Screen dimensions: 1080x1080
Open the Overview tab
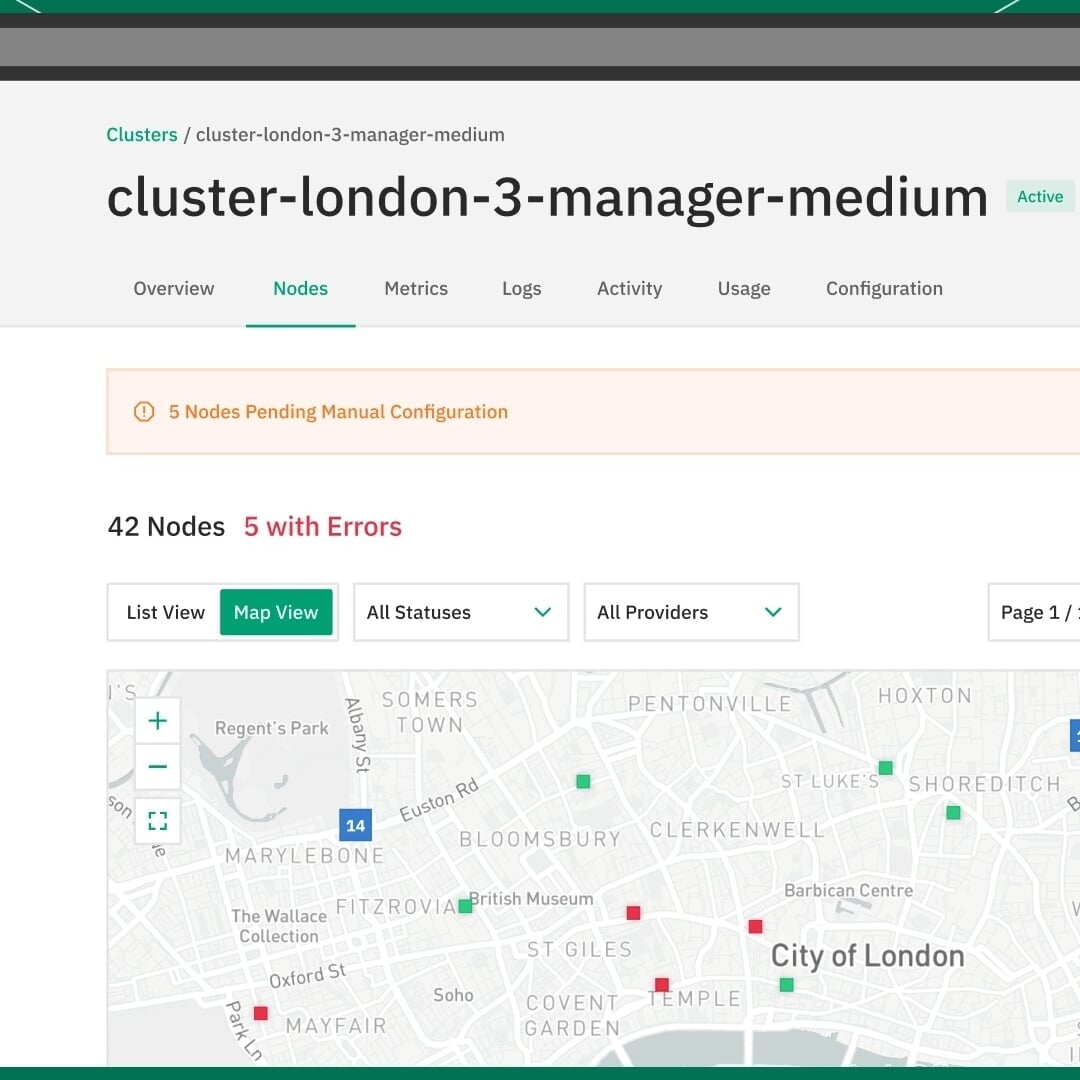[174, 289]
